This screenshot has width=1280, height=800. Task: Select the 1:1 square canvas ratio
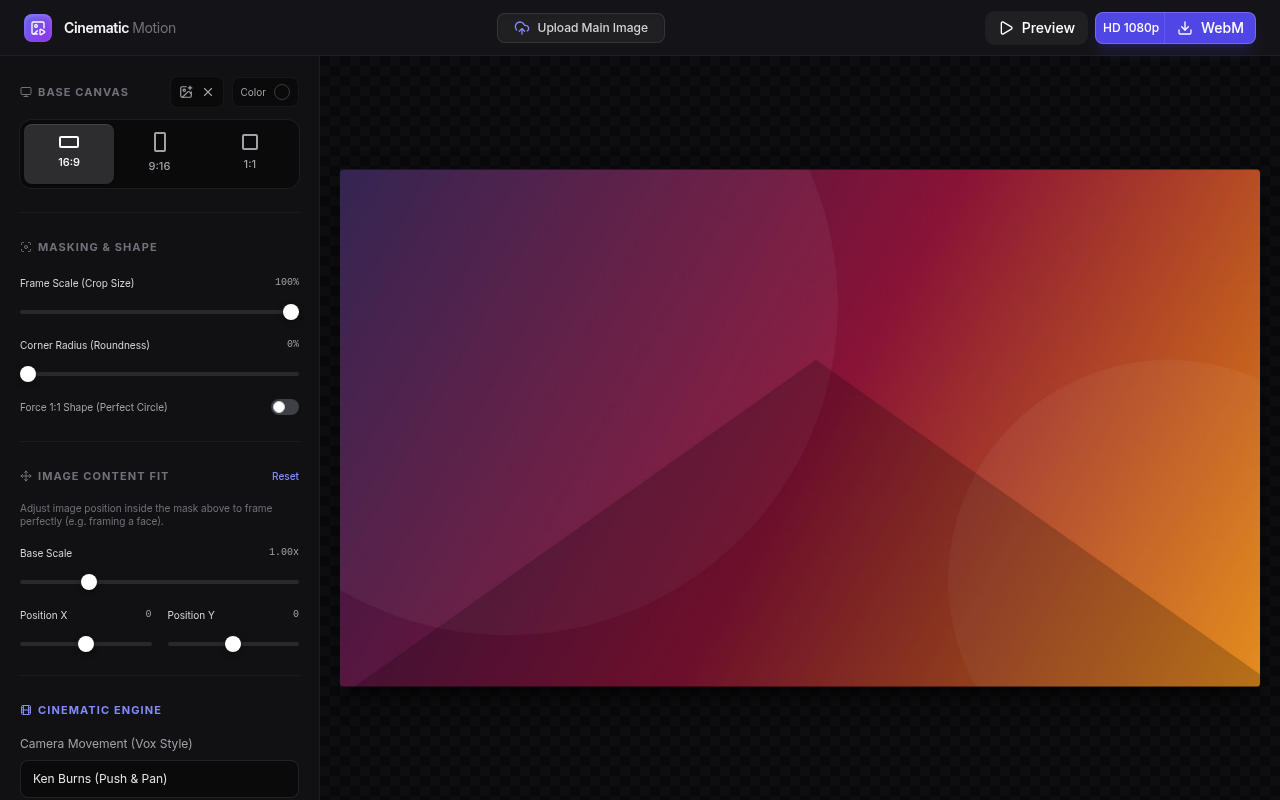(x=250, y=154)
